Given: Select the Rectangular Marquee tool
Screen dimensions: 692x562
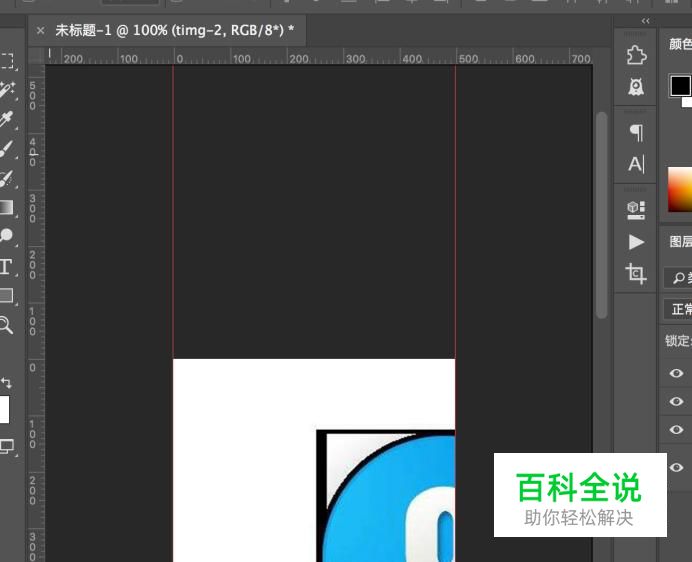Looking at the screenshot, I should tap(7, 60).
